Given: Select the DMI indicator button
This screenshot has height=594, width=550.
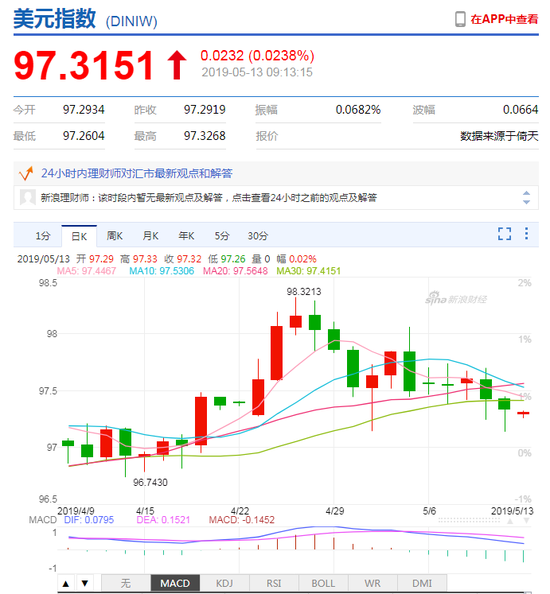Looking at the screenshot, I should point(422,583).
